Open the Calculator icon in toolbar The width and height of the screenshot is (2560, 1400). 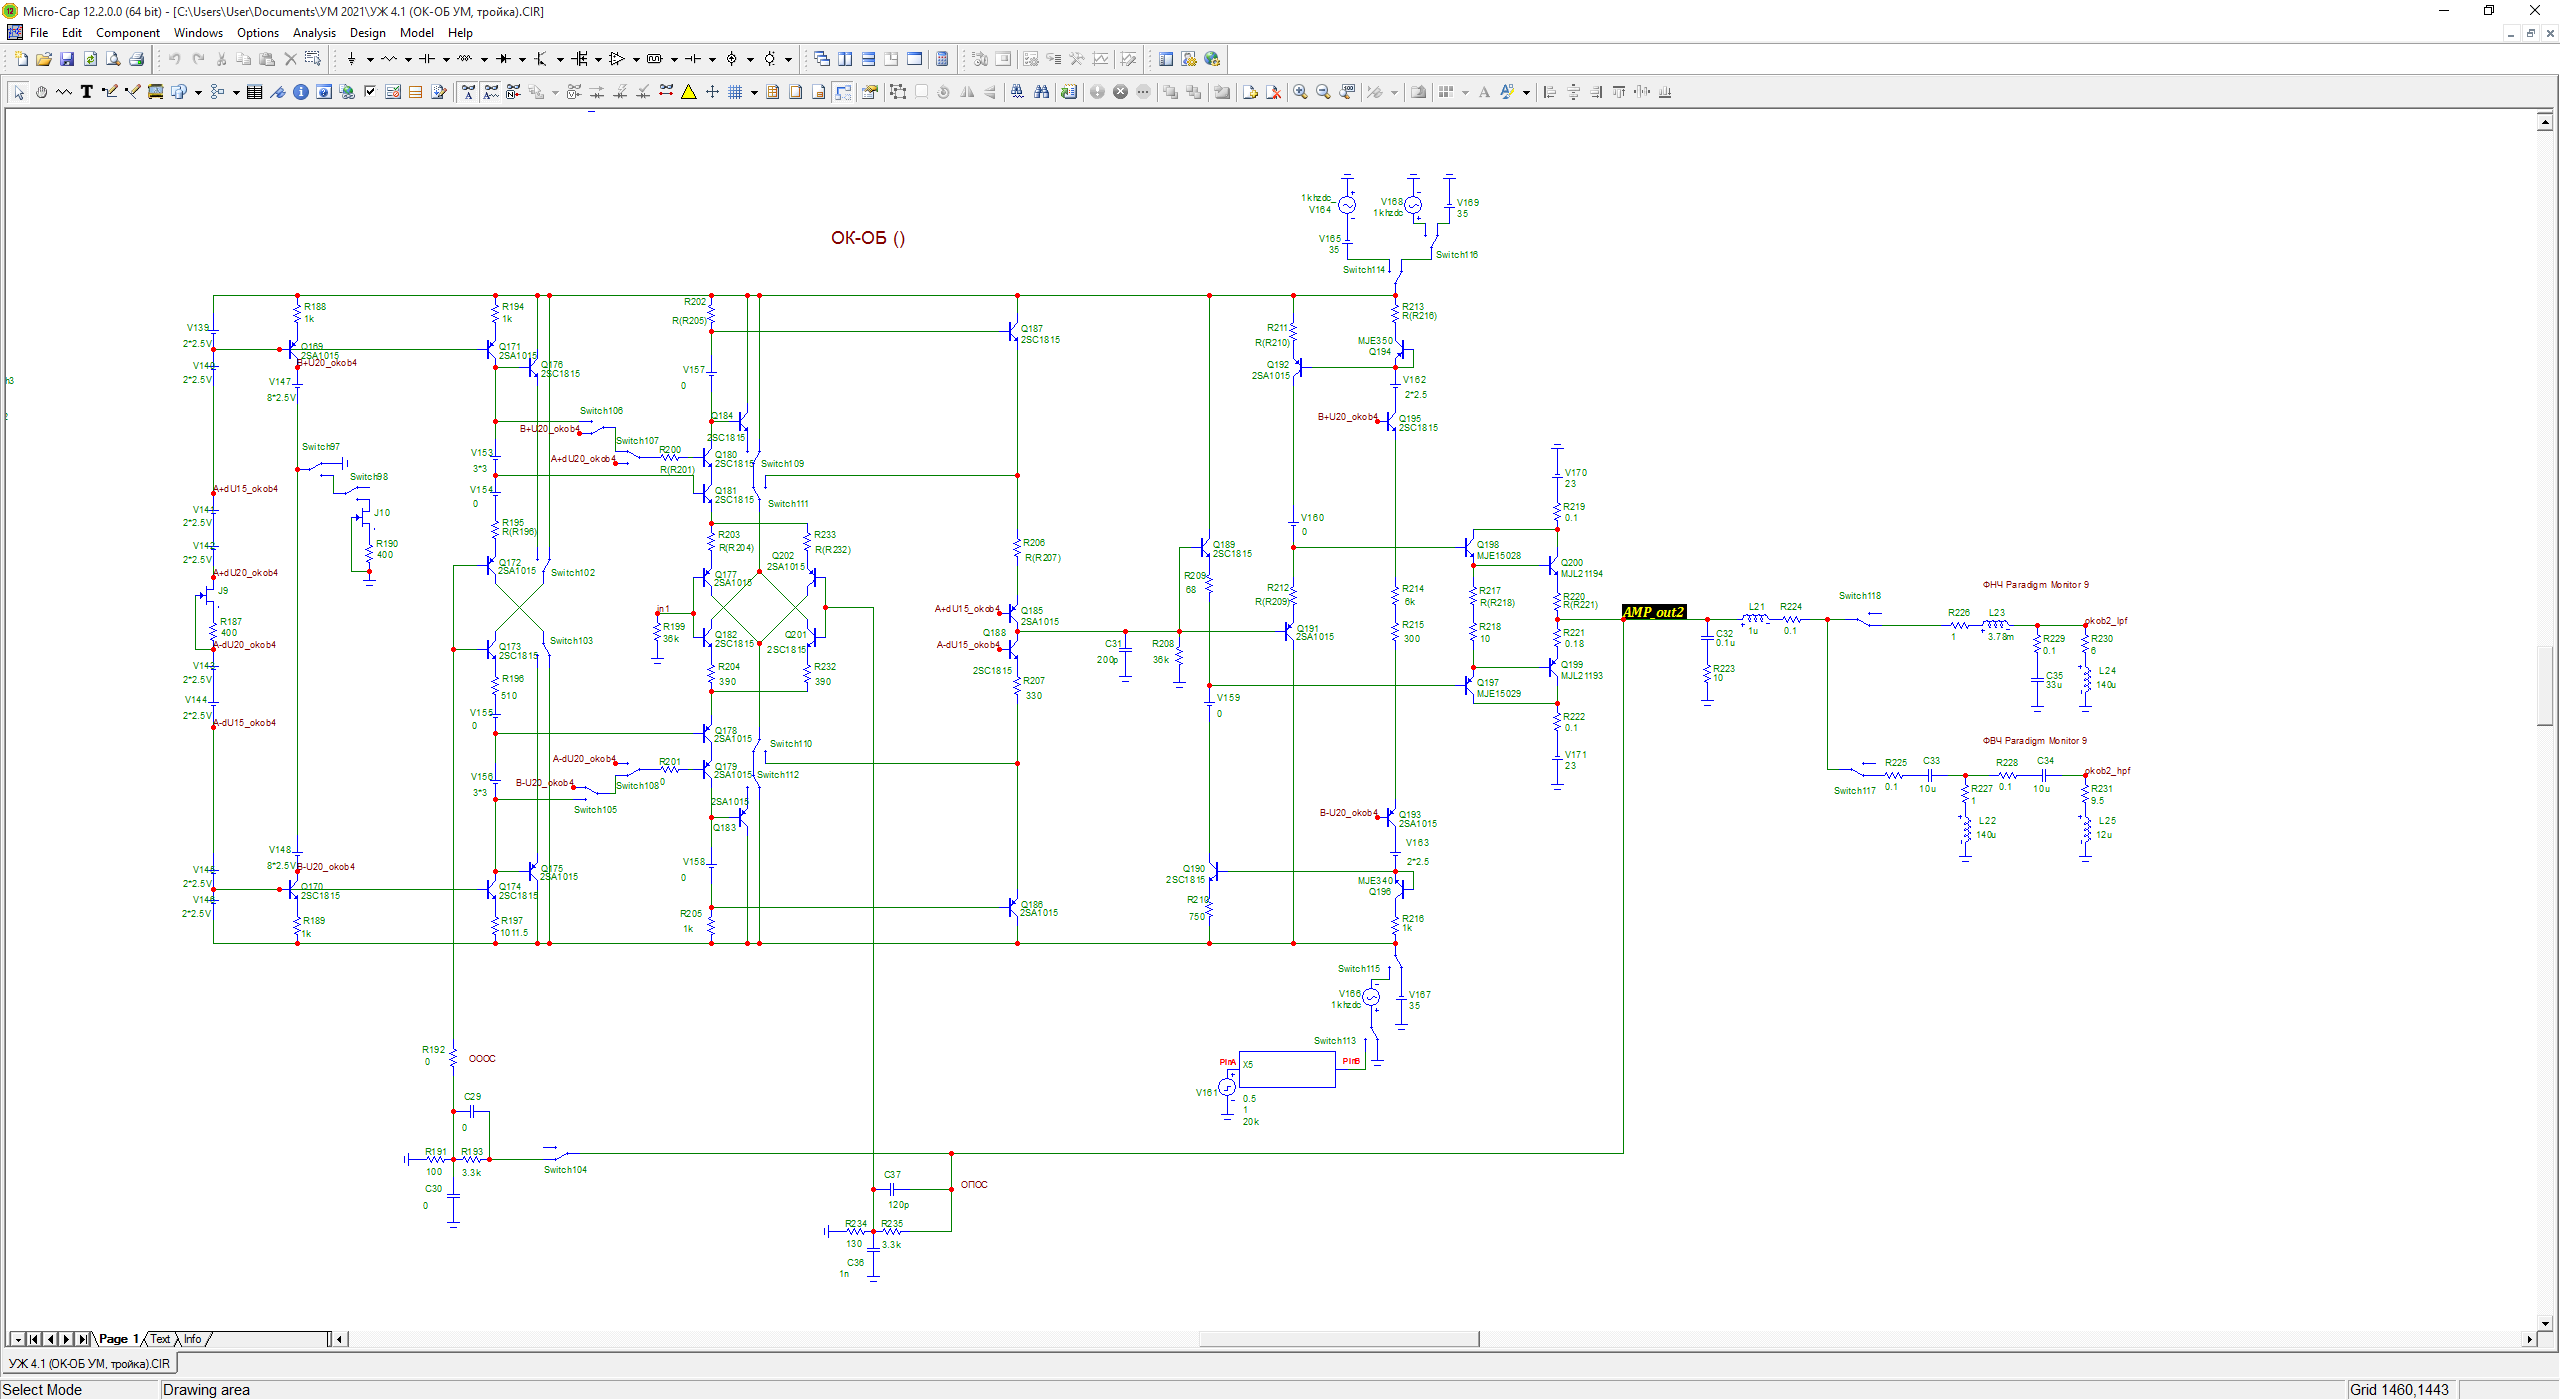click(x=942, y=59)
